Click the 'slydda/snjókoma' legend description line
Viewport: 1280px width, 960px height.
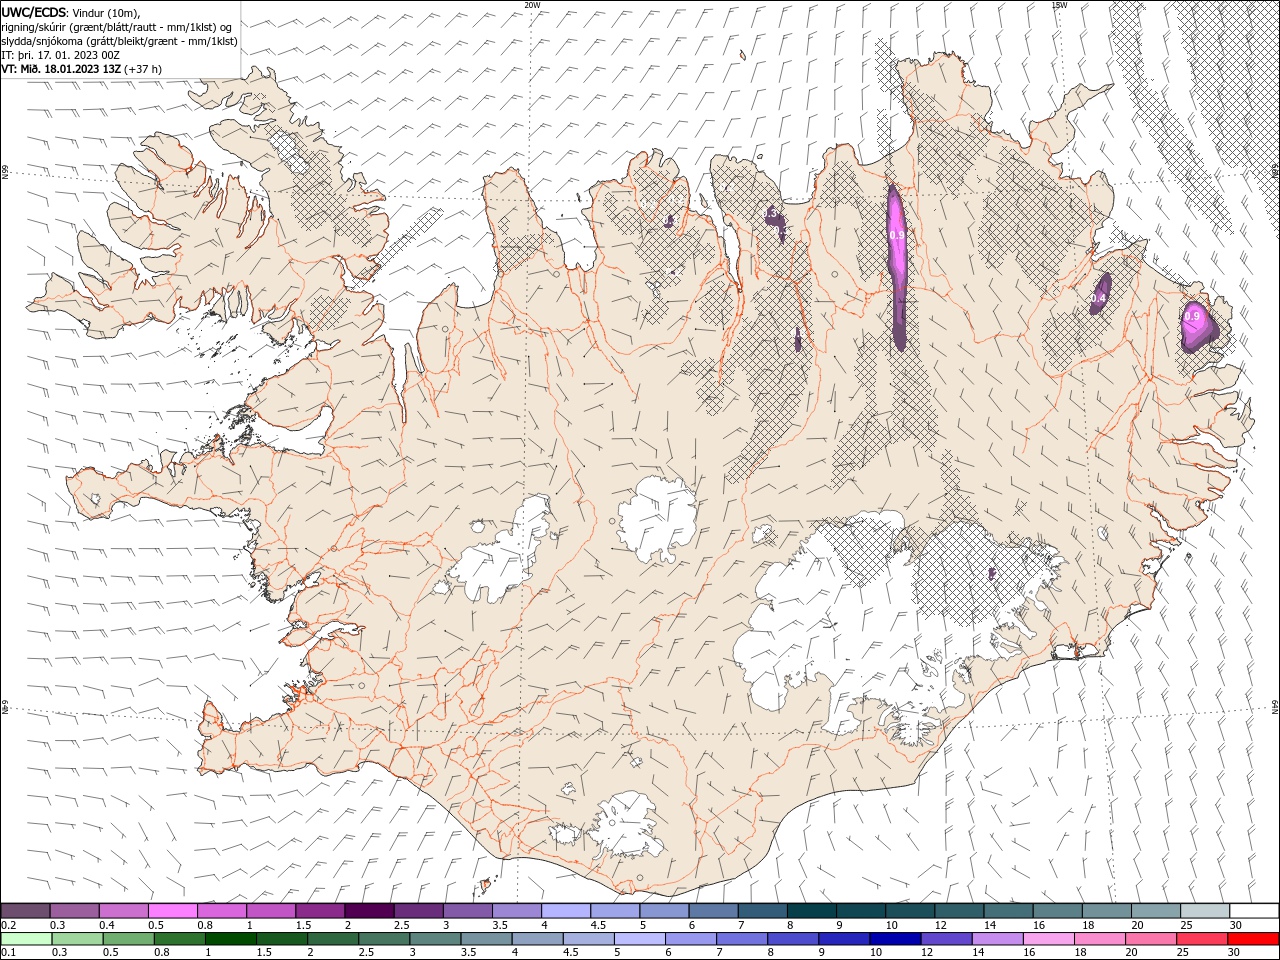(119, 41)
